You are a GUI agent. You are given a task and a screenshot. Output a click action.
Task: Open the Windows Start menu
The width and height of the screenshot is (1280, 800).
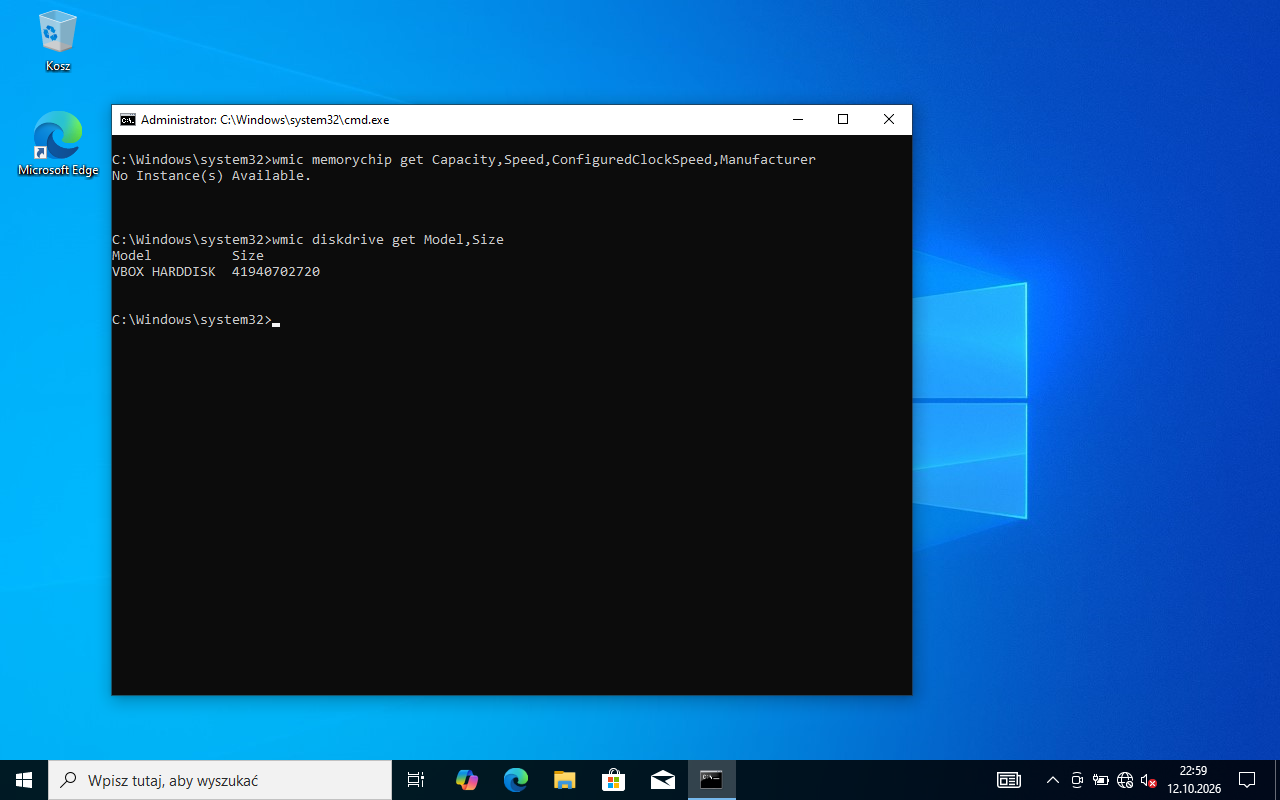click(24, 780)
